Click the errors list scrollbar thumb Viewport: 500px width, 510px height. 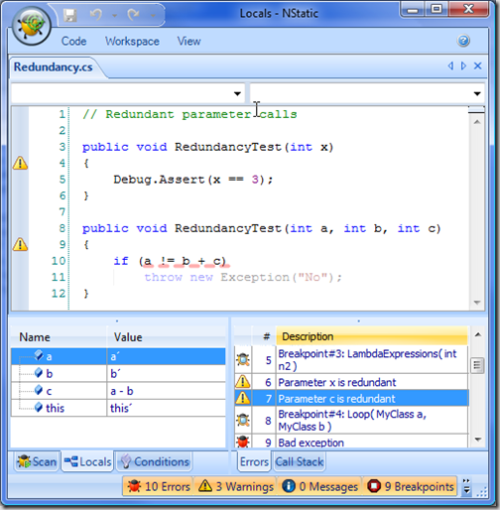(x=477, y=365)
